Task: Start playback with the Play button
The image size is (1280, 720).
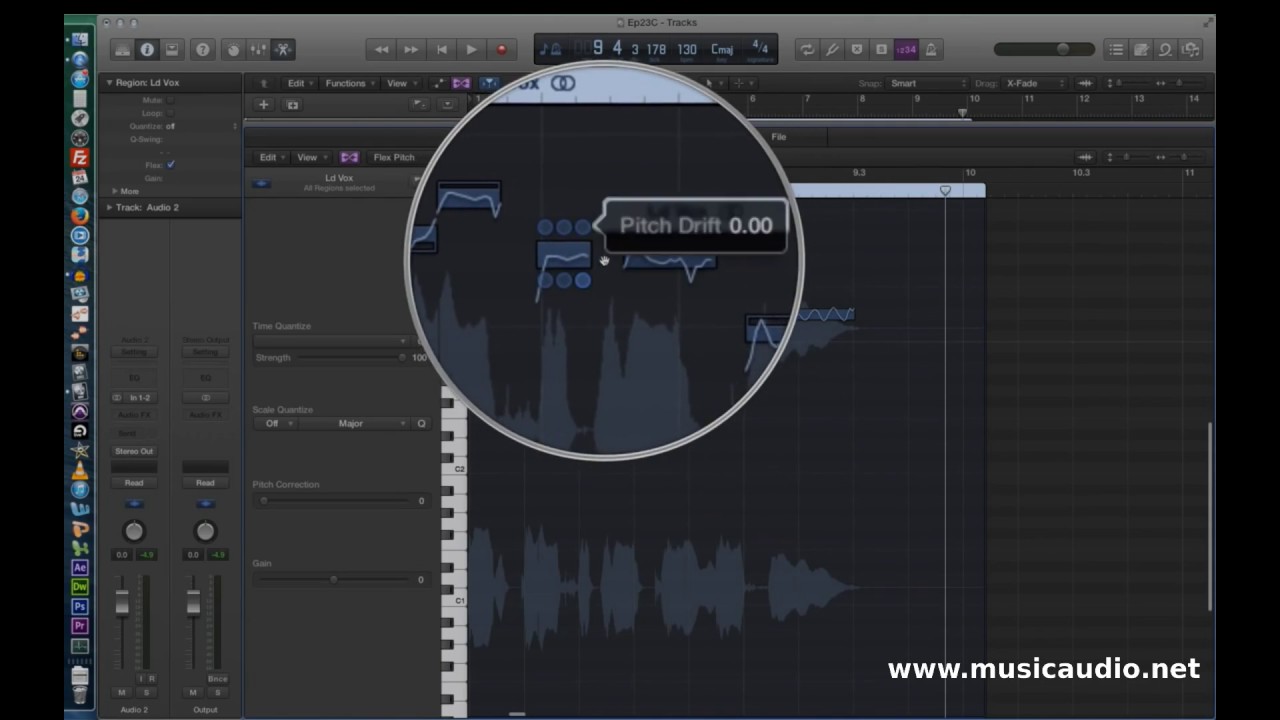Action: point(471,49)
